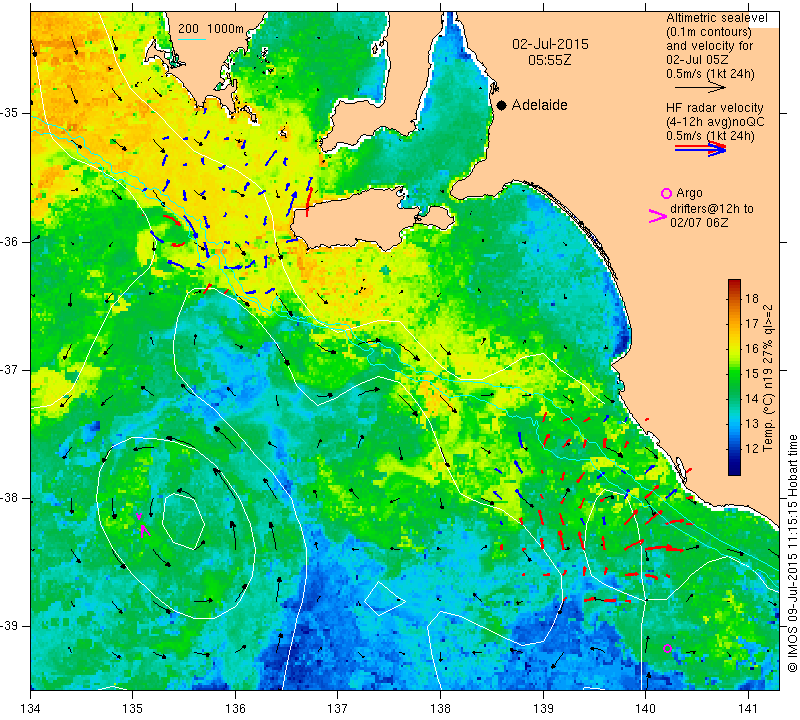800x720 pixels.
Task: Click the innermost eddy contour near 135.5E 38S
Action: point(184,522)
